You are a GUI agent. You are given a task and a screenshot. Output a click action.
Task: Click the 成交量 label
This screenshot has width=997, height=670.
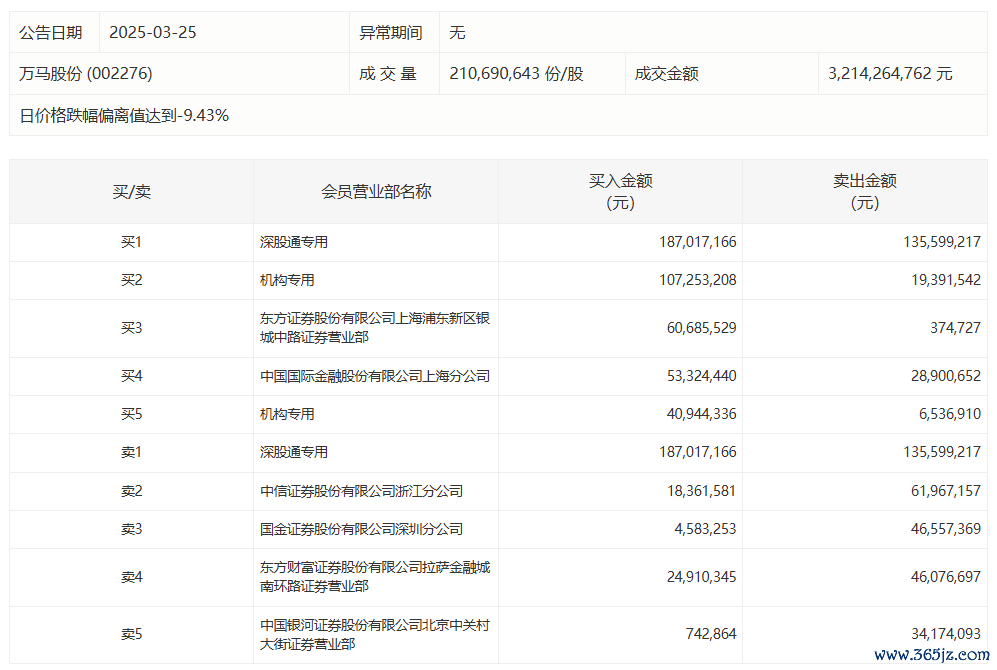pos(387,74)
